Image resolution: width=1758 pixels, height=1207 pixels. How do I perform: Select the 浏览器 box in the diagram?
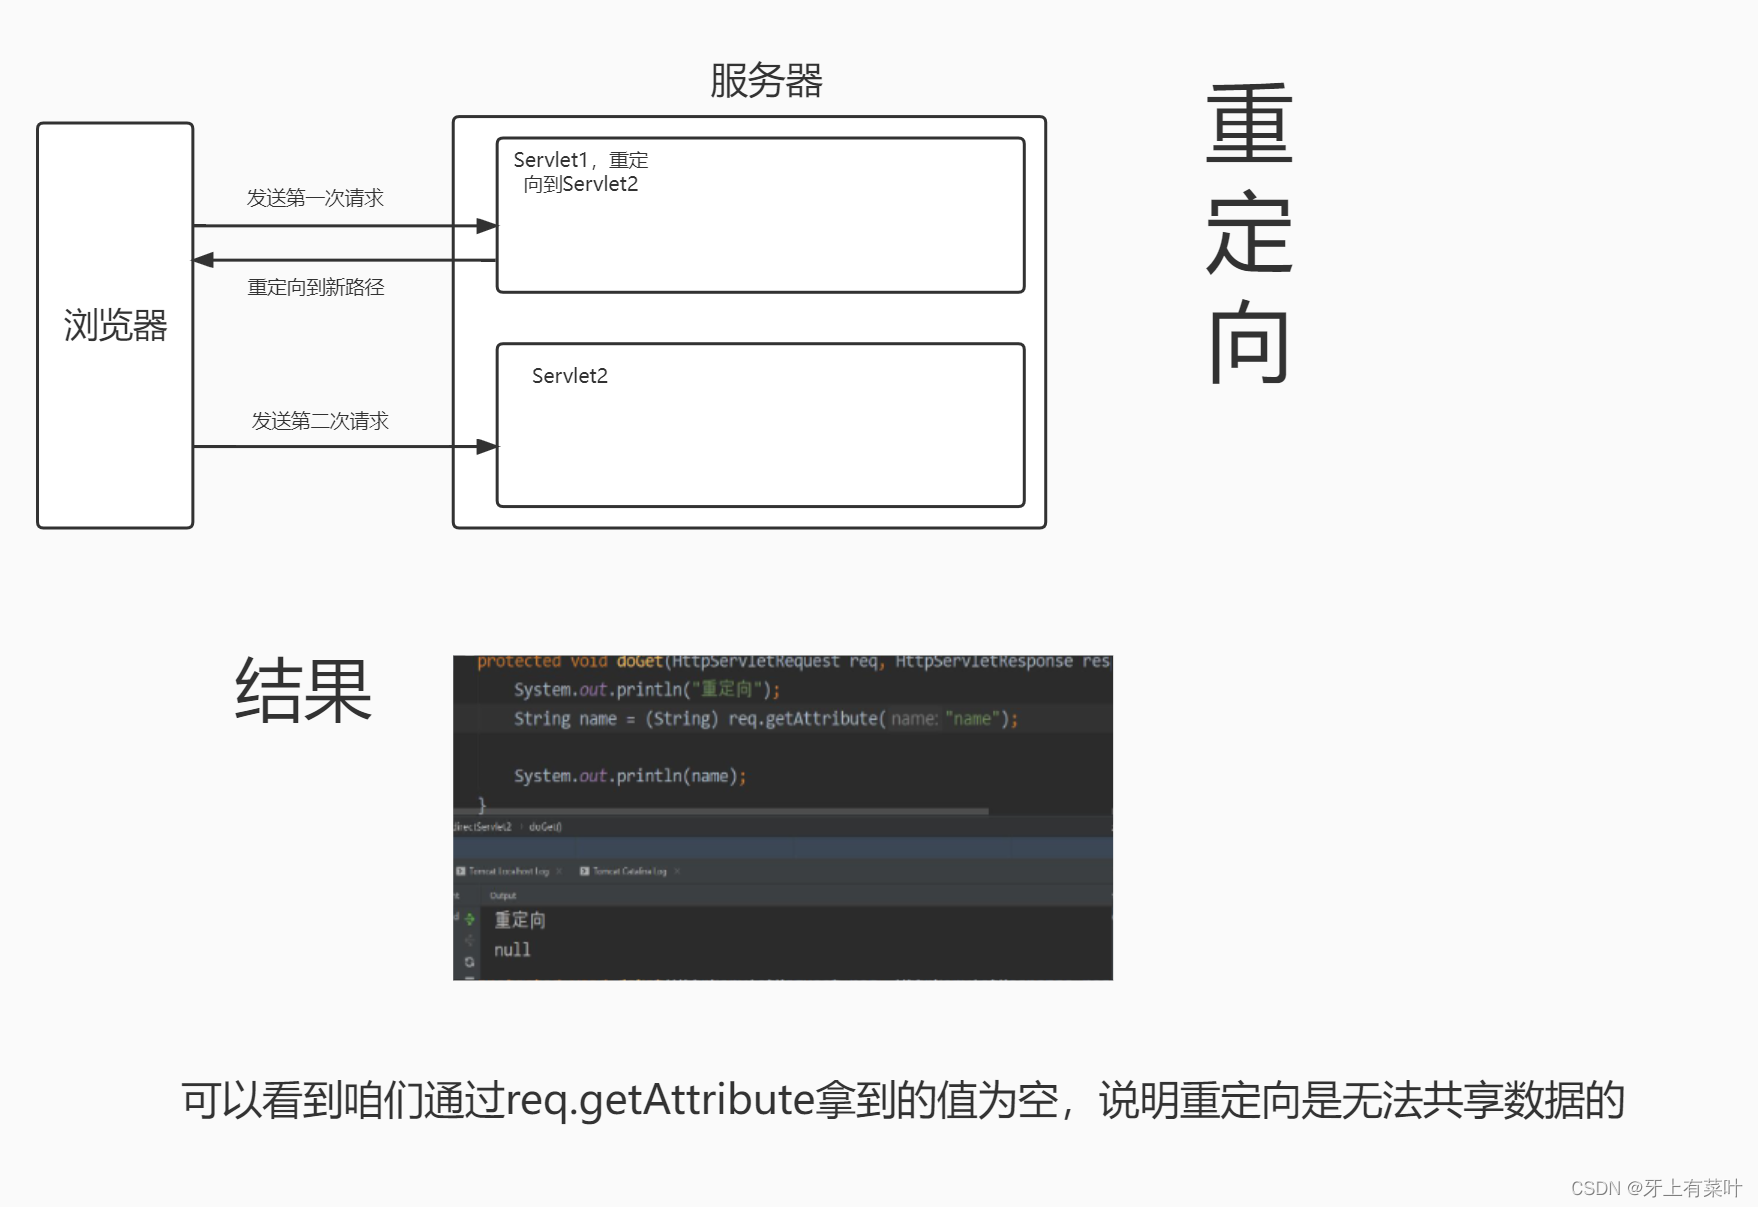click(x=115, y=325)
